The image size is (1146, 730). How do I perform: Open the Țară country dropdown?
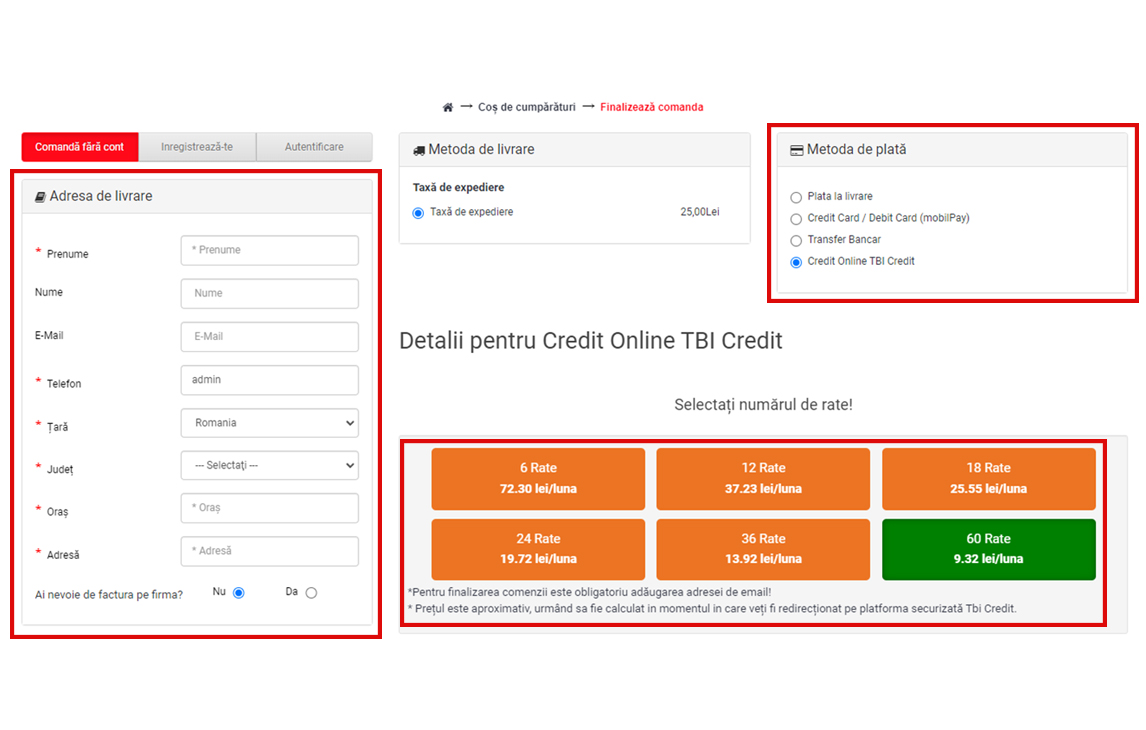pos(269,423)
